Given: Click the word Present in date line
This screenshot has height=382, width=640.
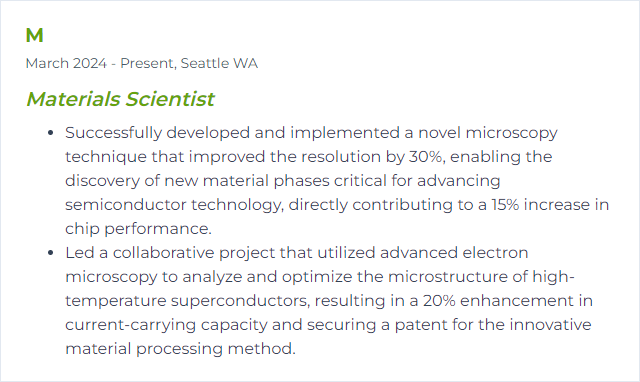Looking at the screenshot, I should (148, 64).
